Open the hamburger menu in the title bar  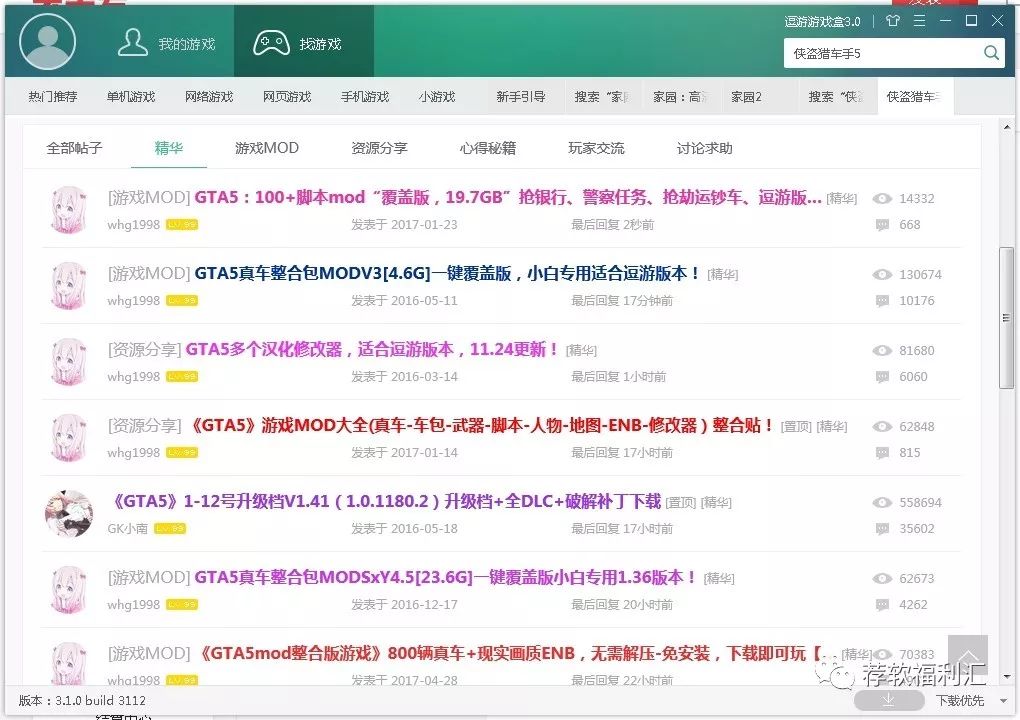(918, 20)
